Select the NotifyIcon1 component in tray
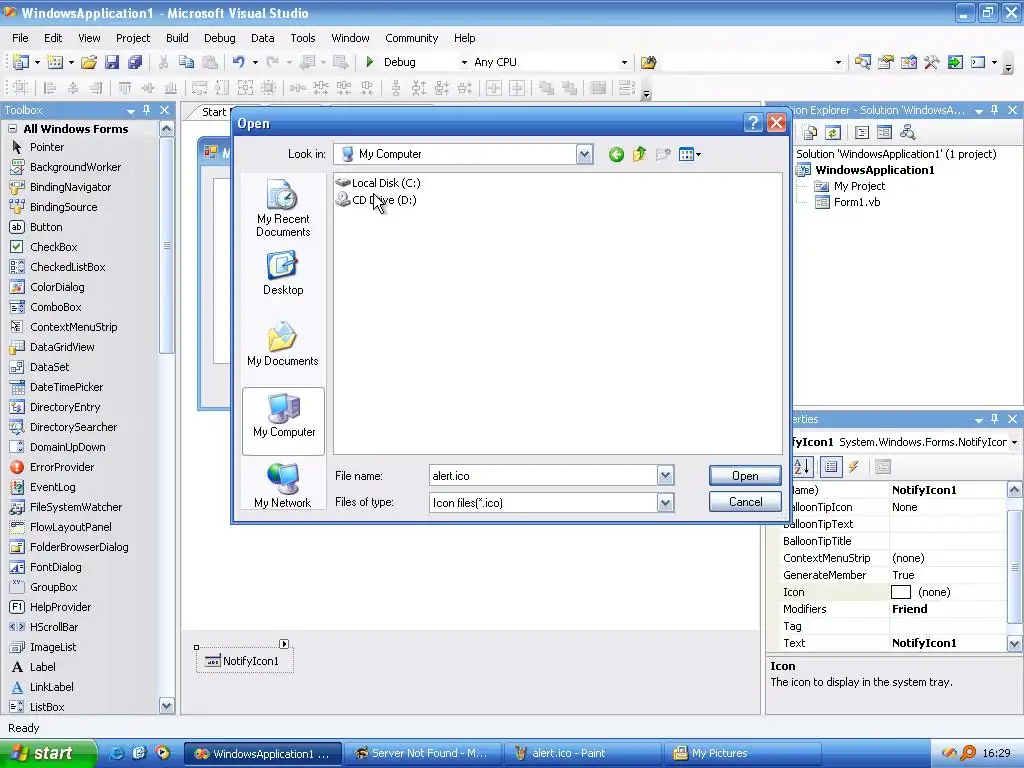Viewport: 1024px width, 768px height. [244, 661]
